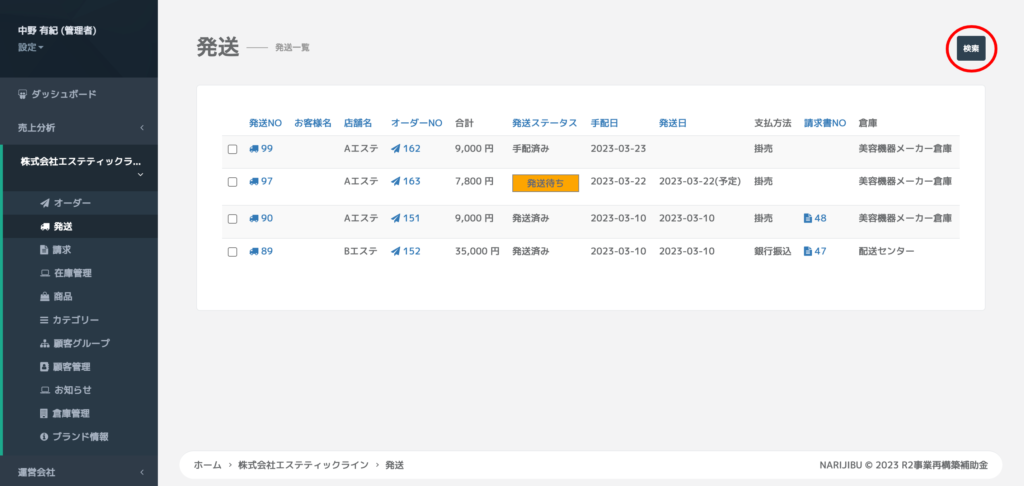Click the truck icon for shipment 99

254,149
